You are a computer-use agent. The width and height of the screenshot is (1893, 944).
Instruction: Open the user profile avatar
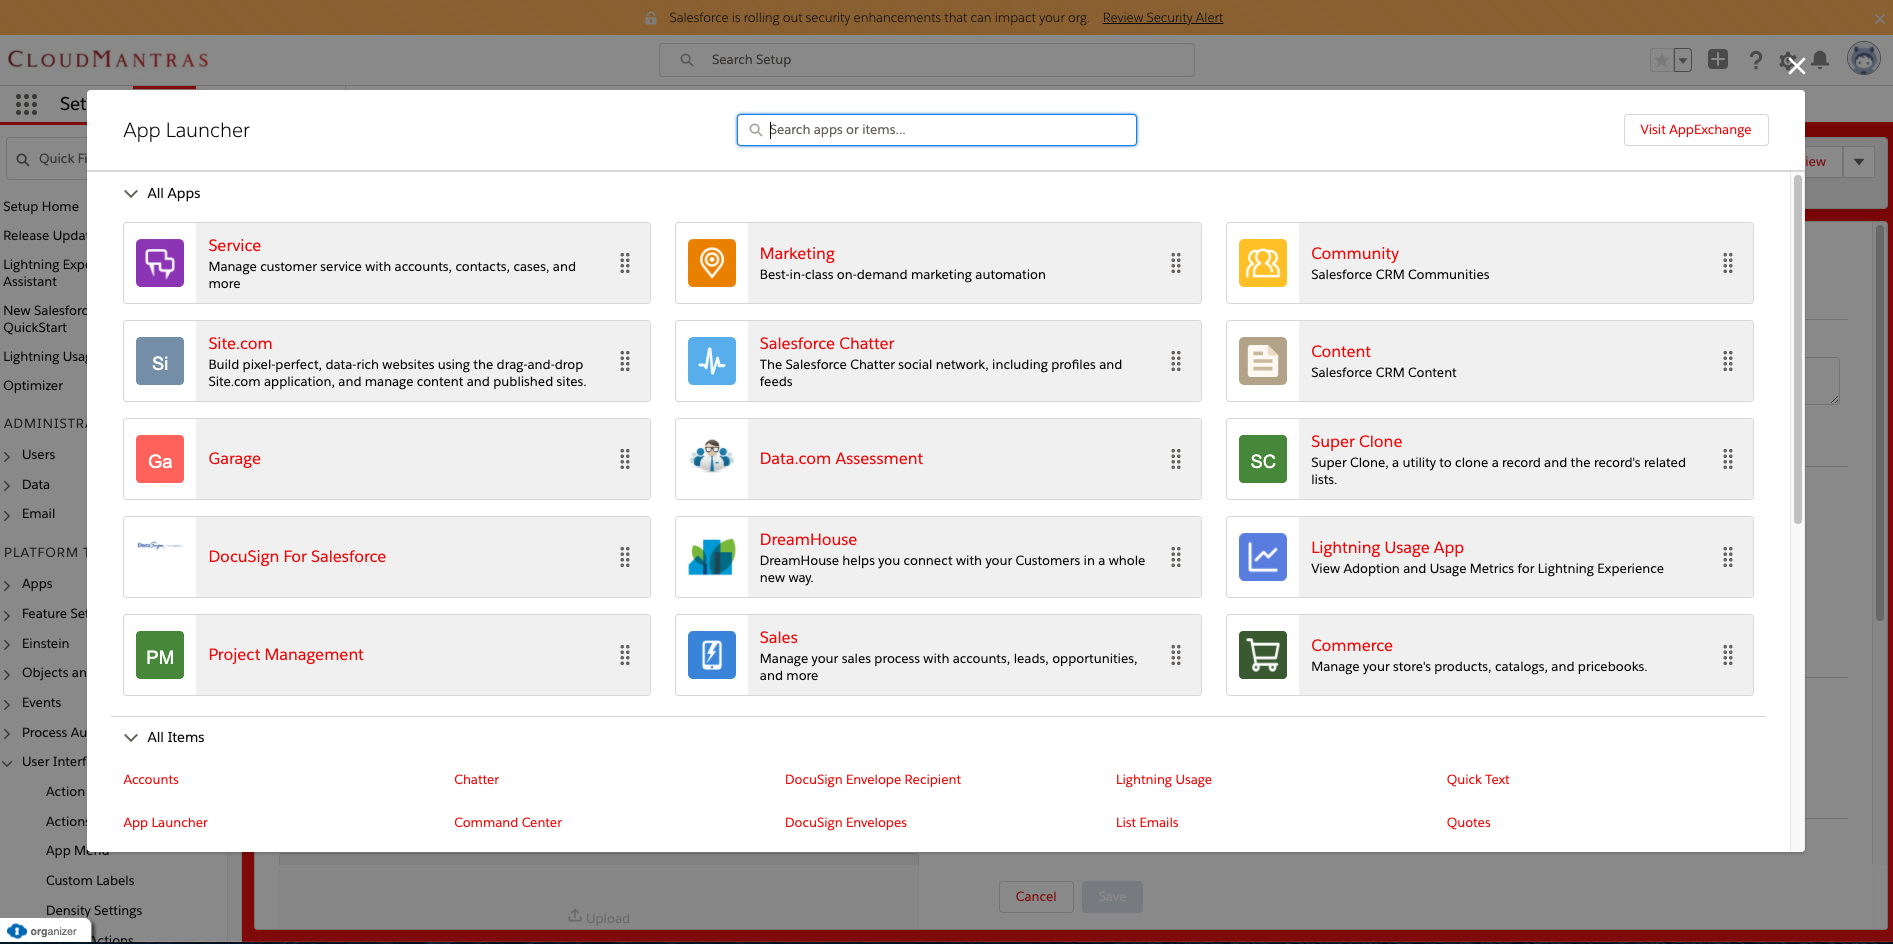1863,58
